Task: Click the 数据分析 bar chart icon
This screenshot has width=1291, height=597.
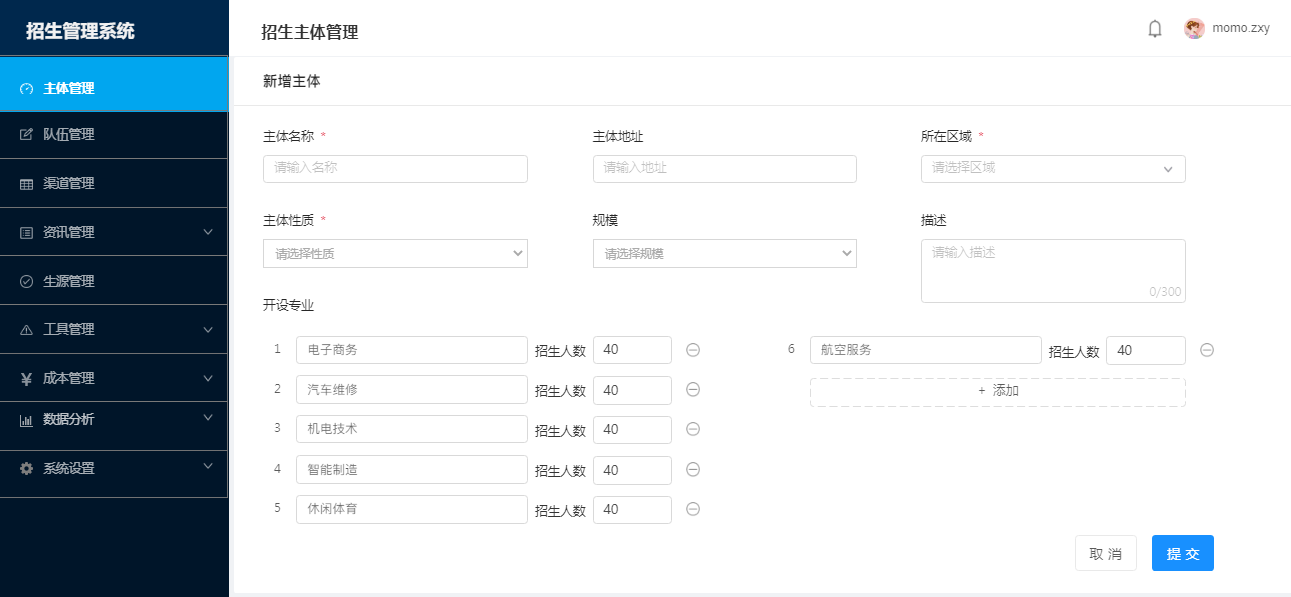Action: click(x=27, y=420)
